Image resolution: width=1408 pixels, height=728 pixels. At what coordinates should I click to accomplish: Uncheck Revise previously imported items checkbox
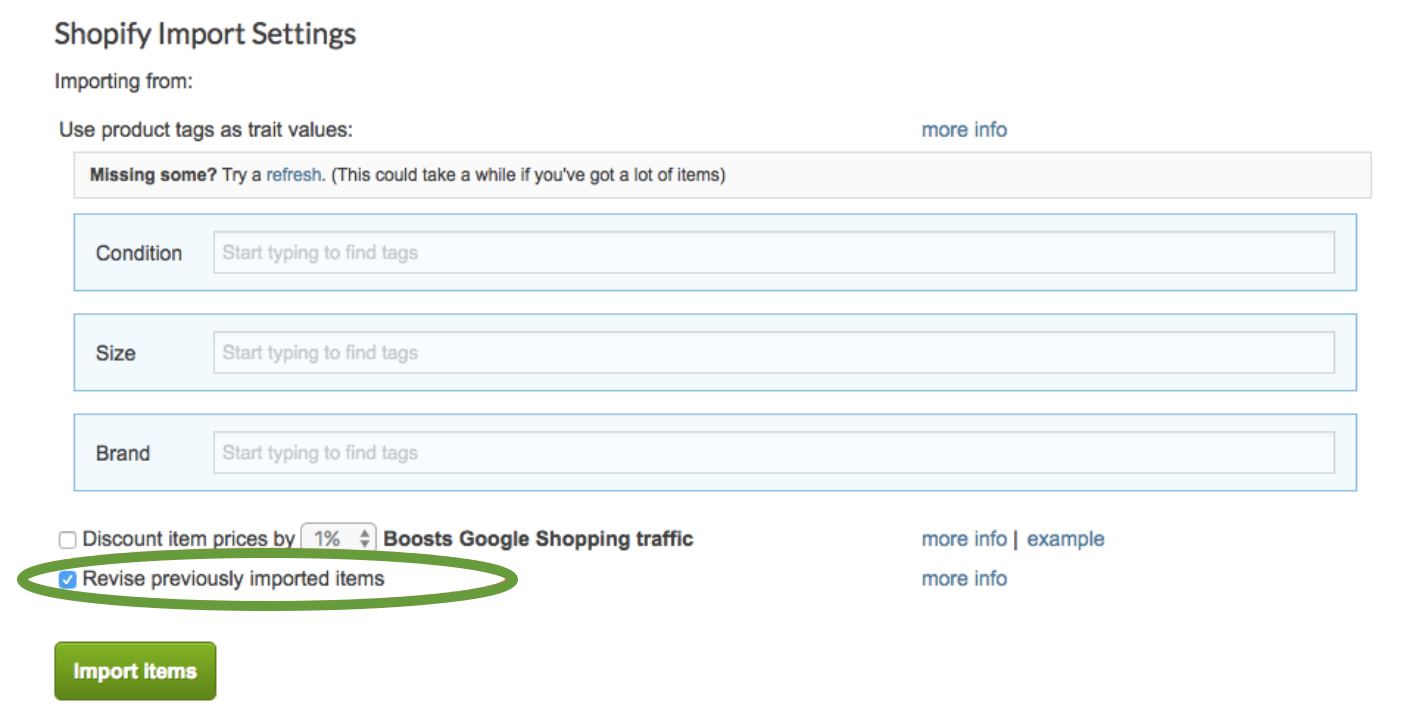(x=68, y=579)
